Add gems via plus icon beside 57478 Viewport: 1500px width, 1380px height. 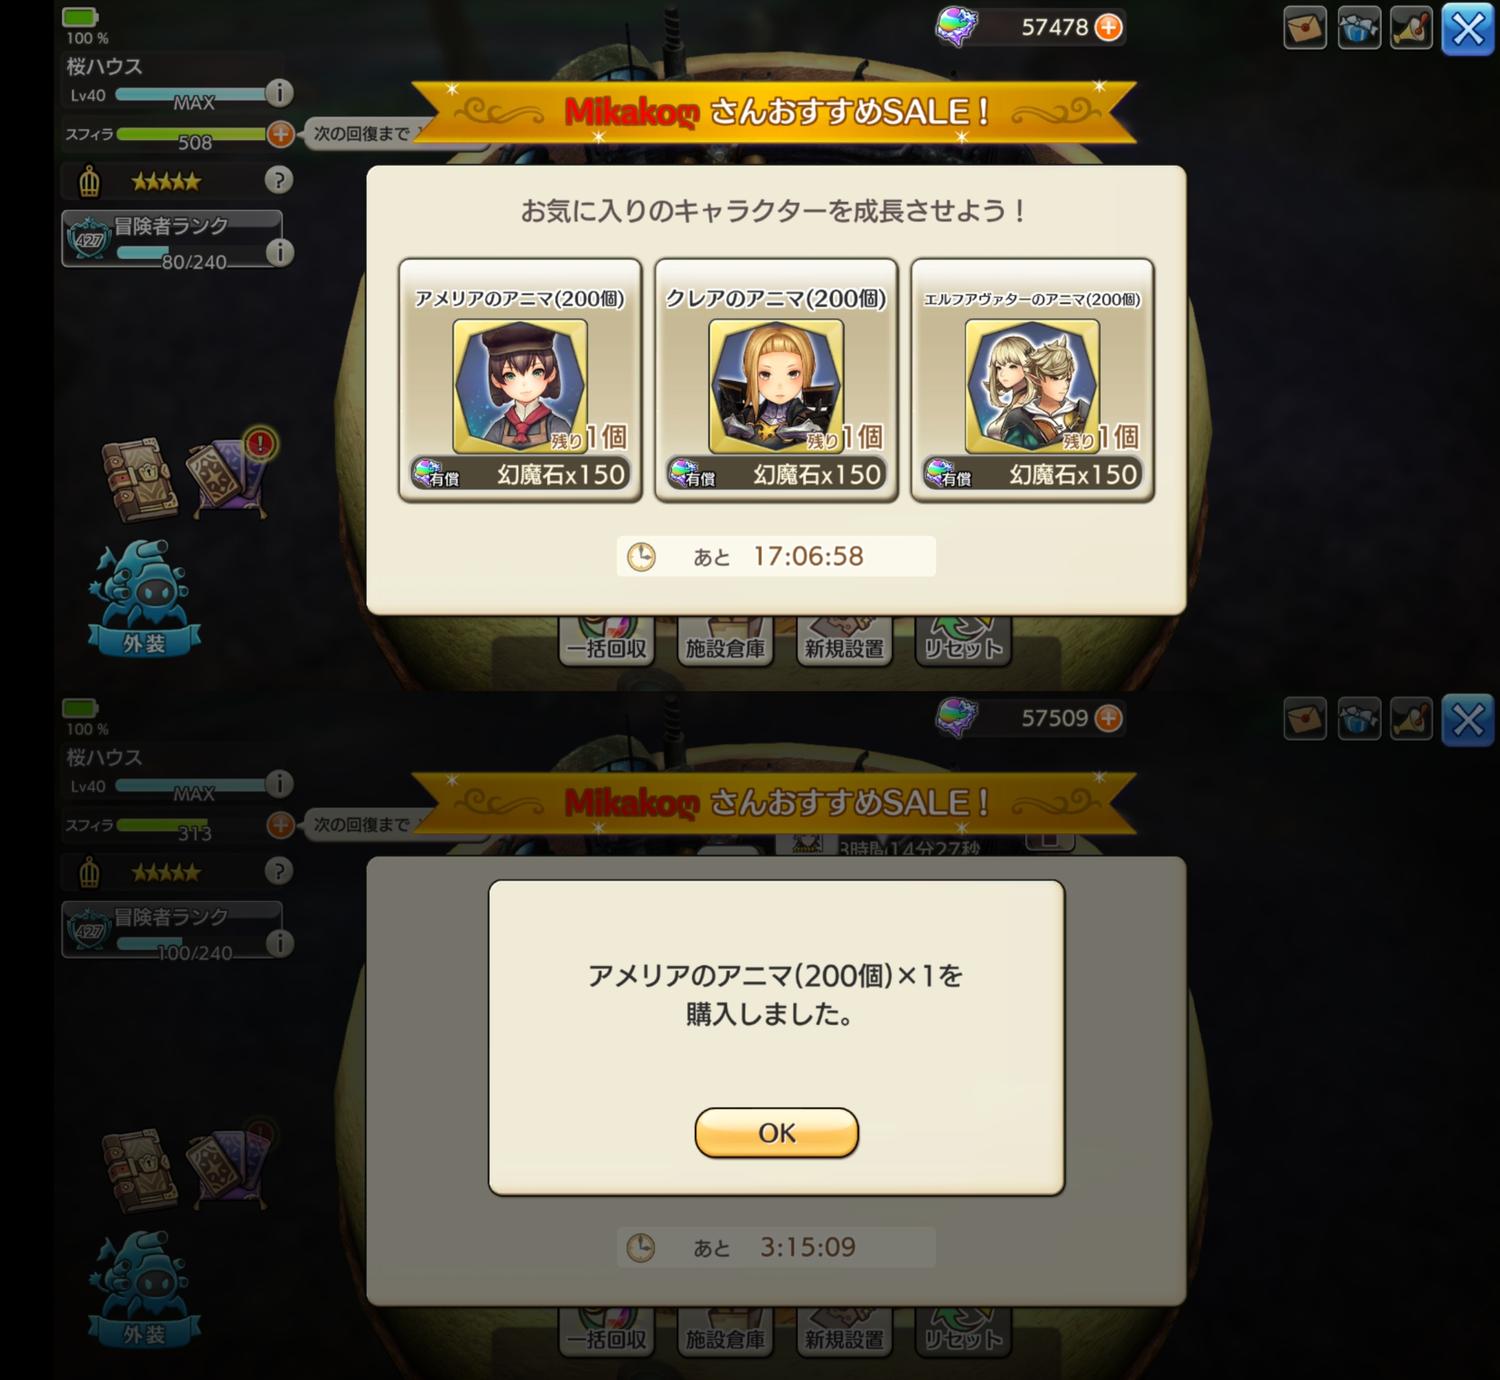pyautogui.click(x=1108, y=27)
